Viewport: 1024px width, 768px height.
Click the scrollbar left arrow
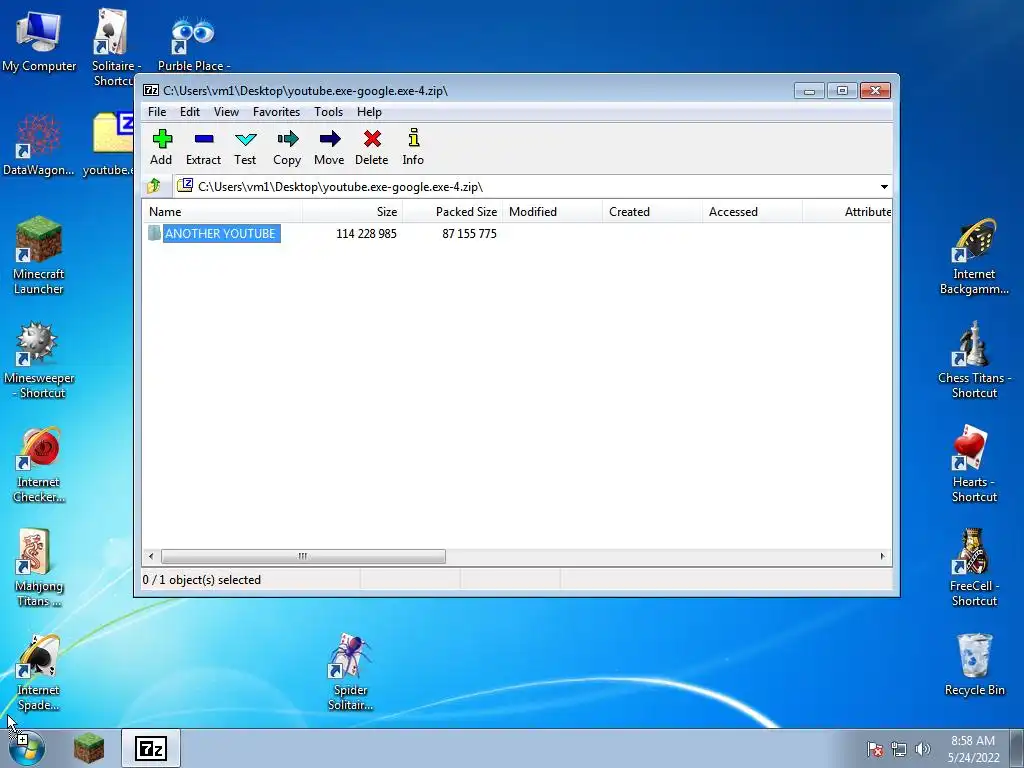(151, 556)
